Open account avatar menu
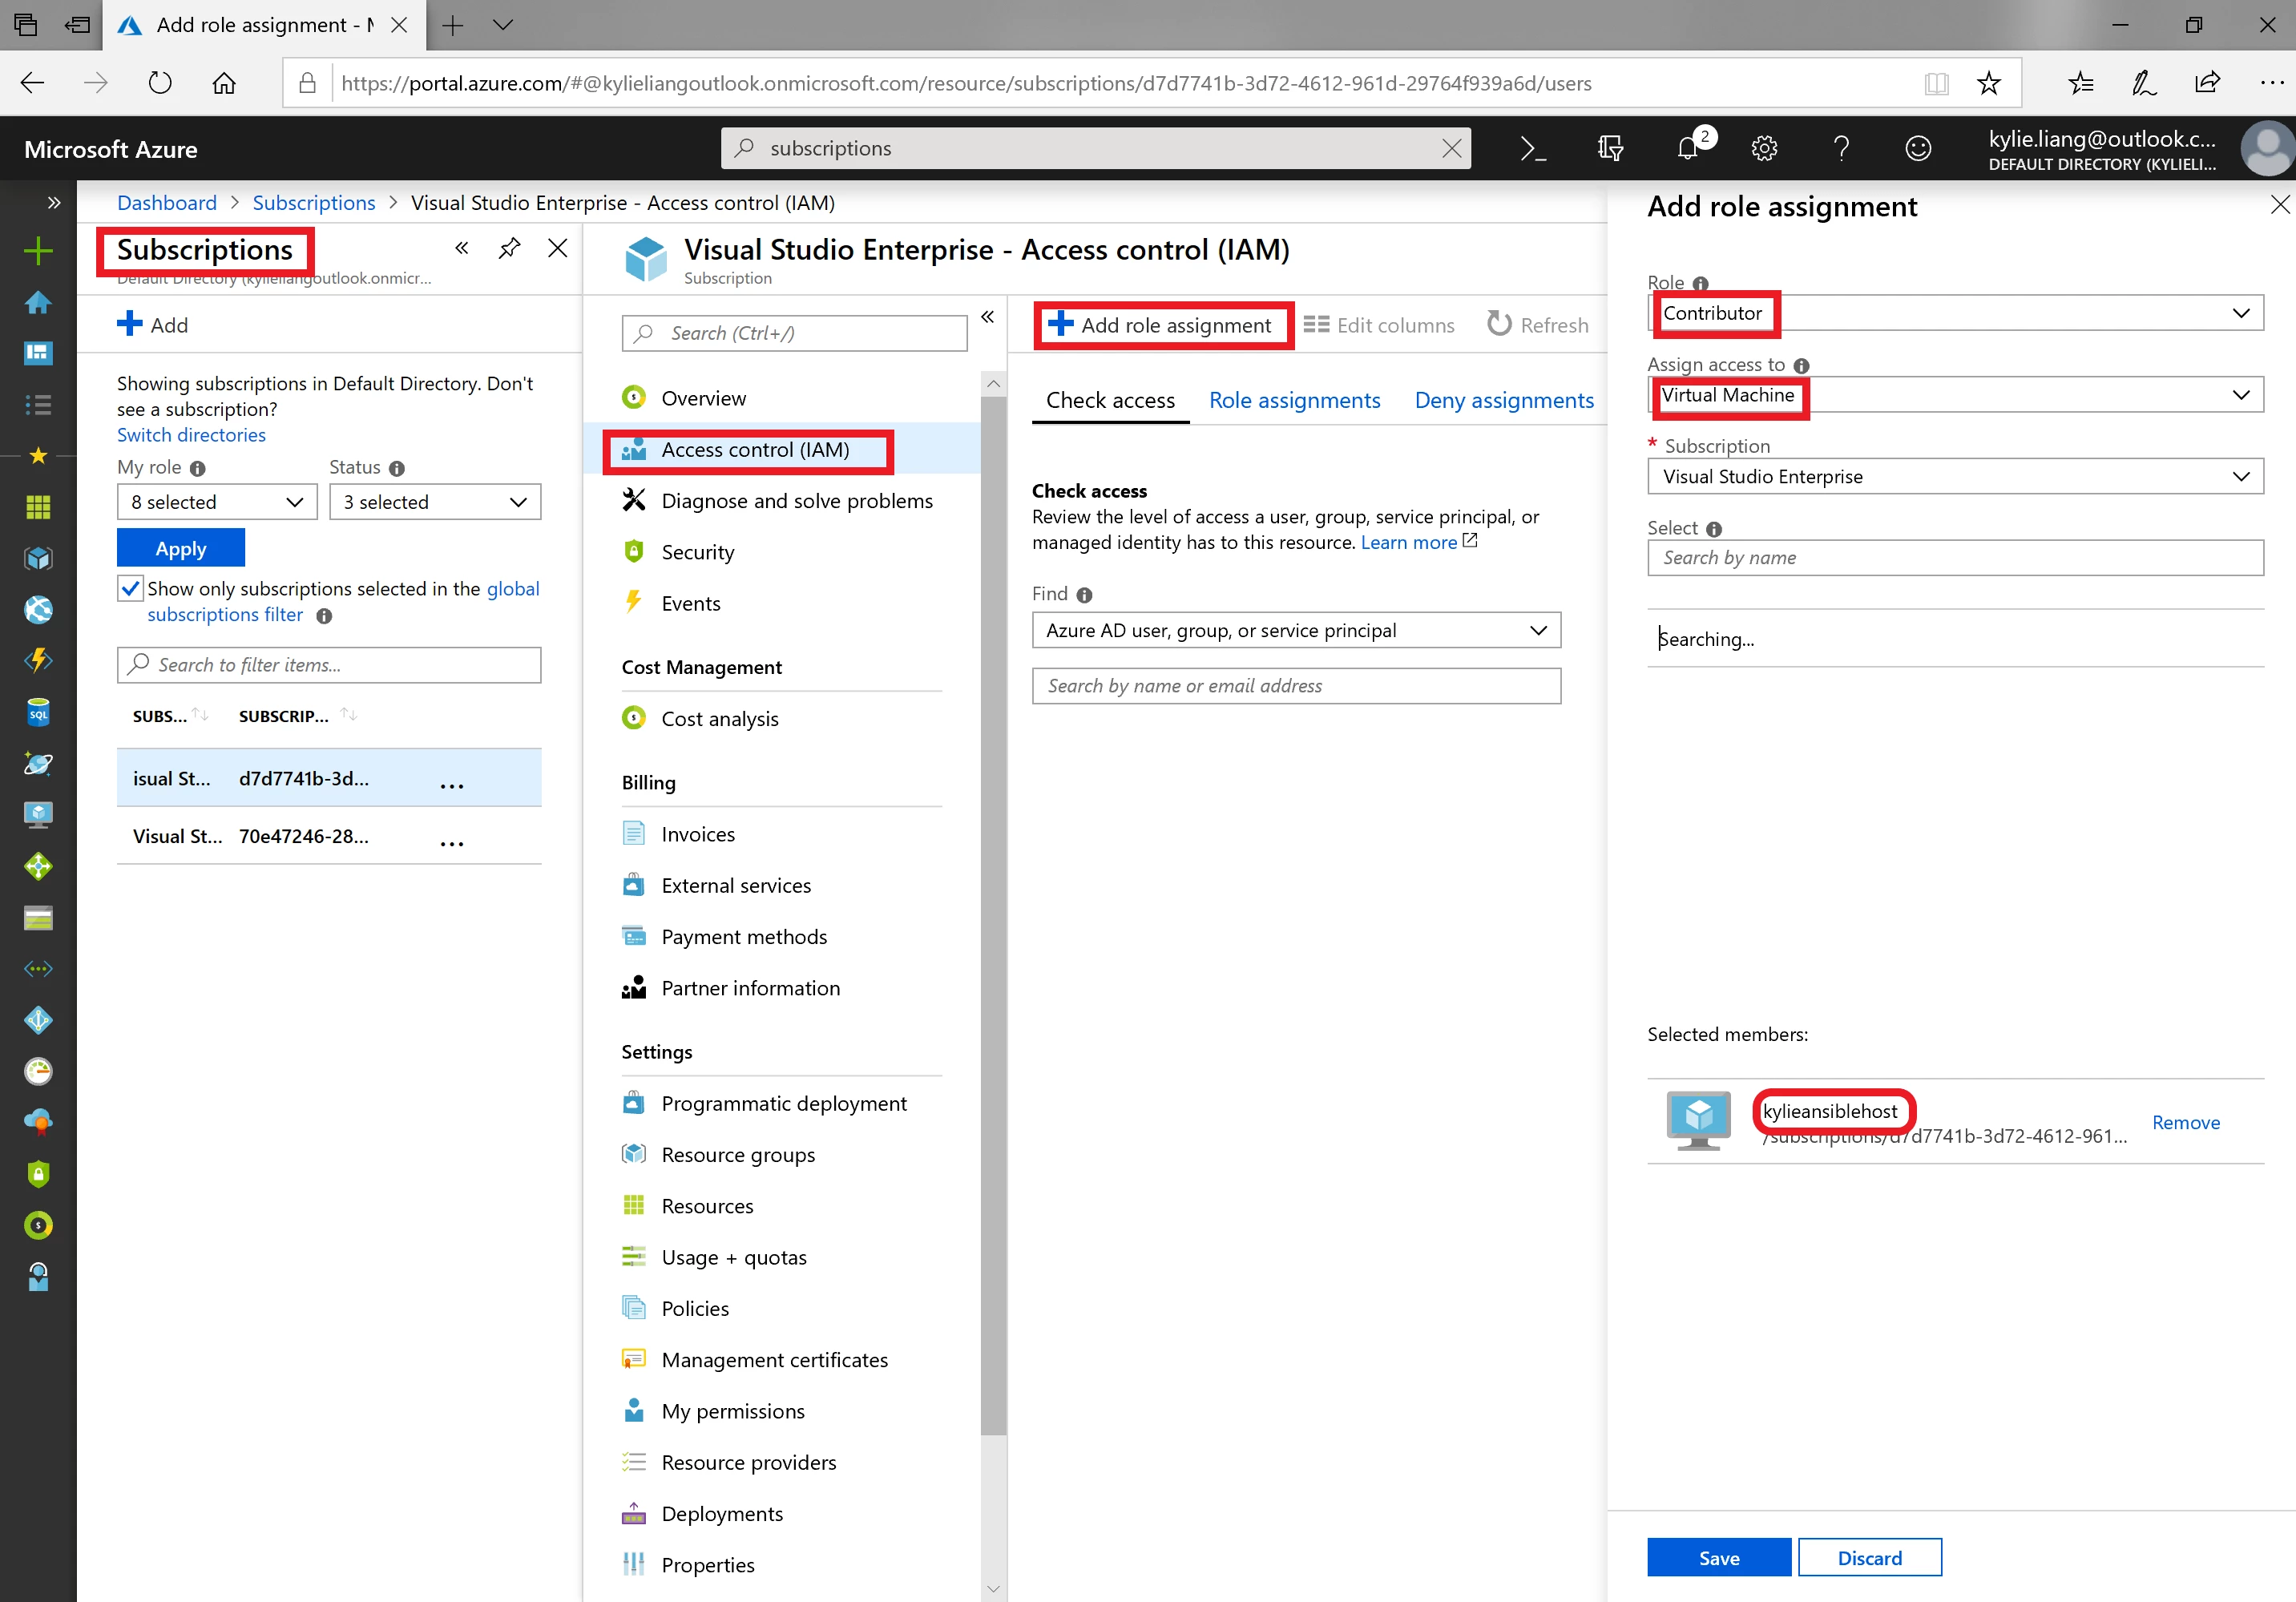 tap(2267, 149)
